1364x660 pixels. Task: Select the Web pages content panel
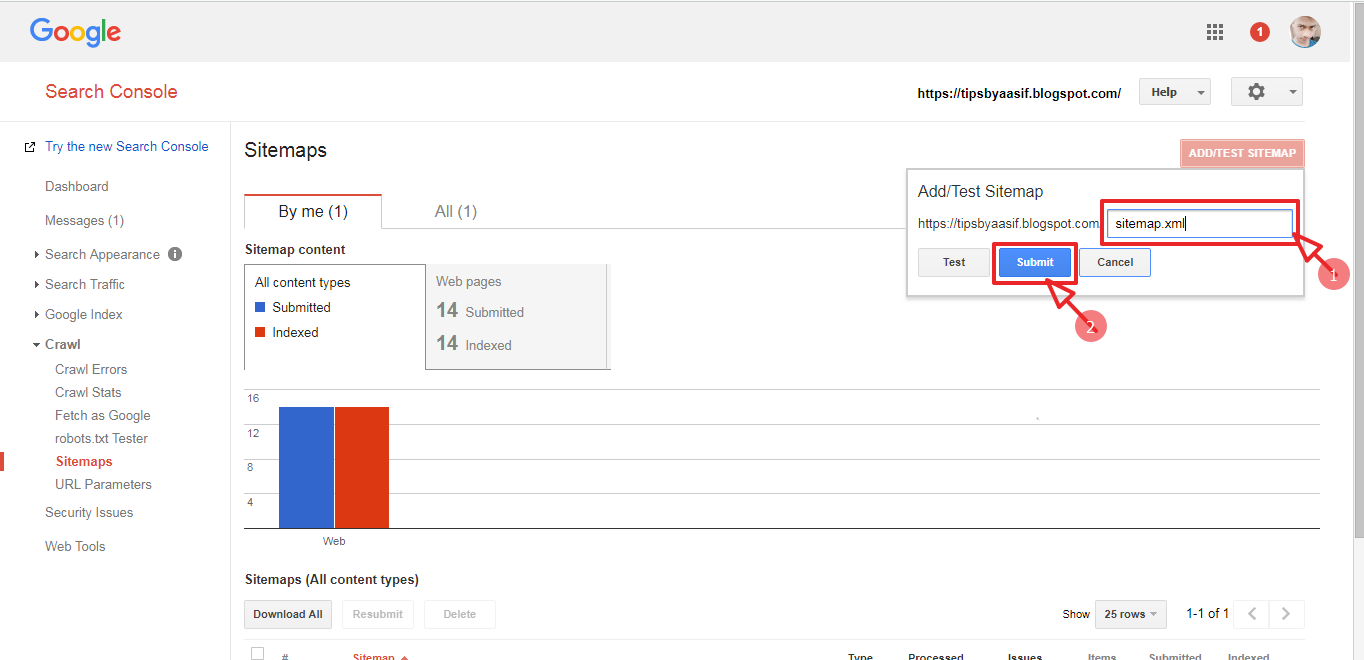pos(517,316)
